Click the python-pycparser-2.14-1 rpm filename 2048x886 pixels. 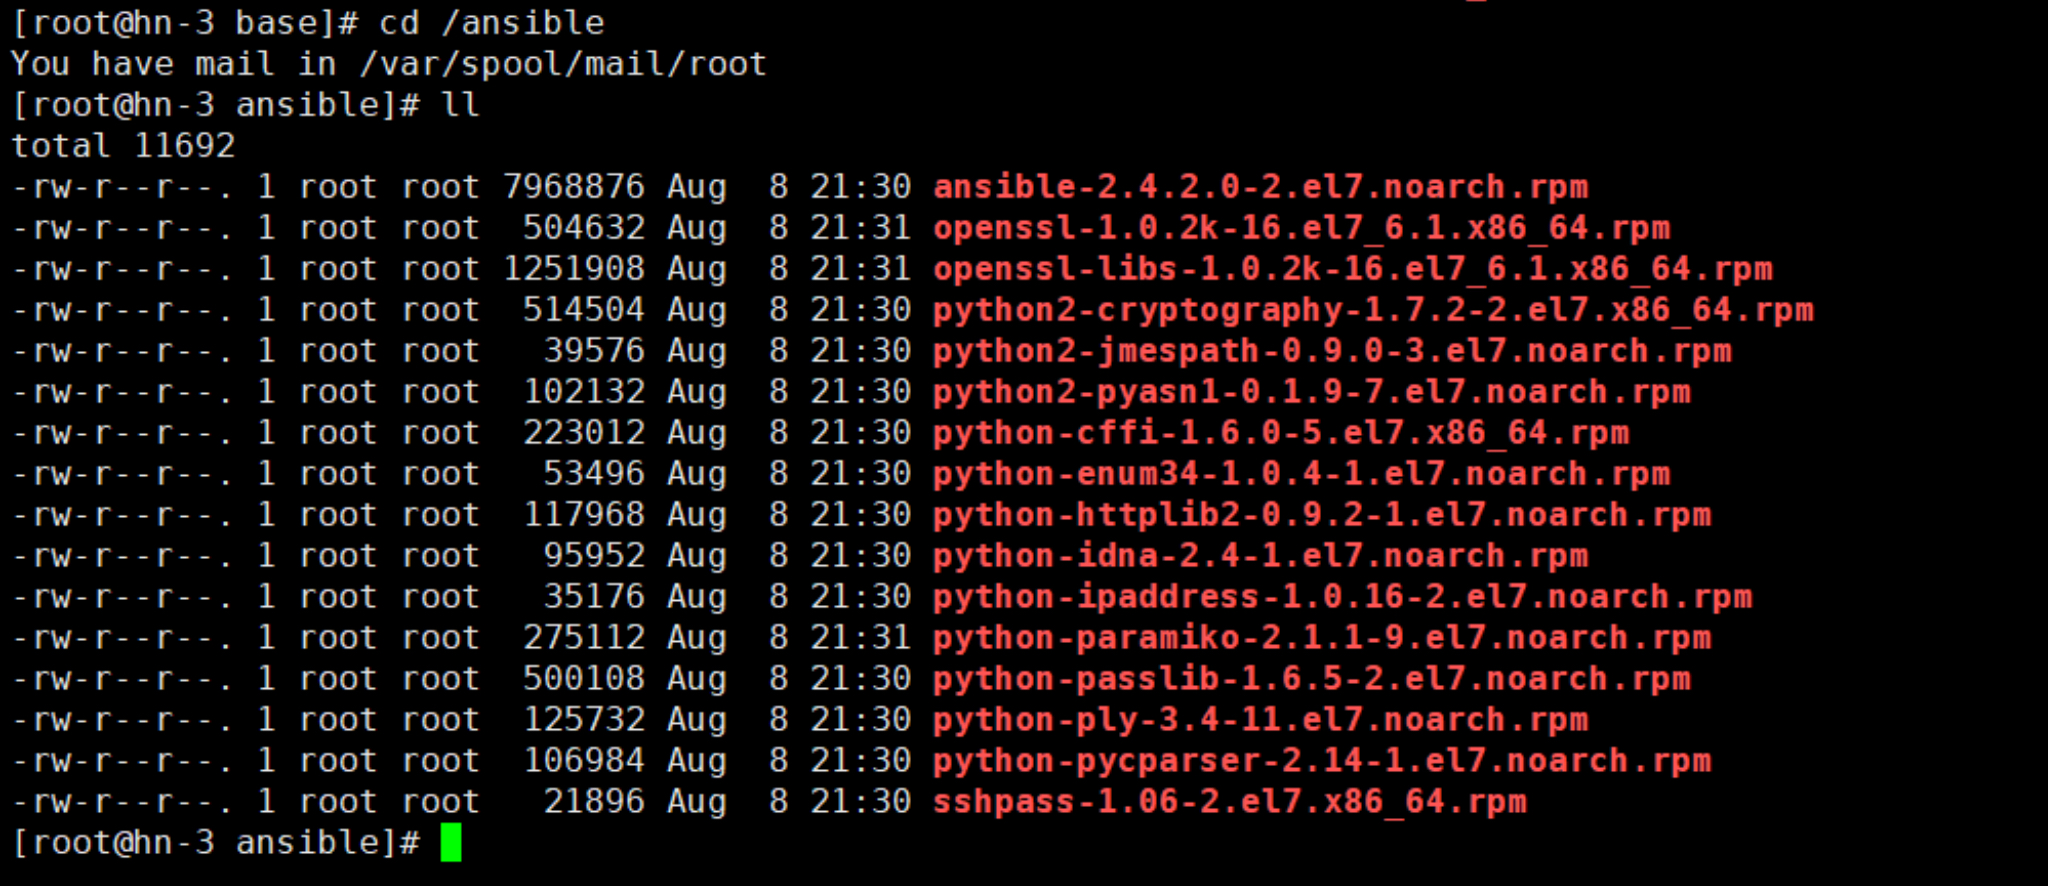pyautogui.click(x=1321, y=761)
